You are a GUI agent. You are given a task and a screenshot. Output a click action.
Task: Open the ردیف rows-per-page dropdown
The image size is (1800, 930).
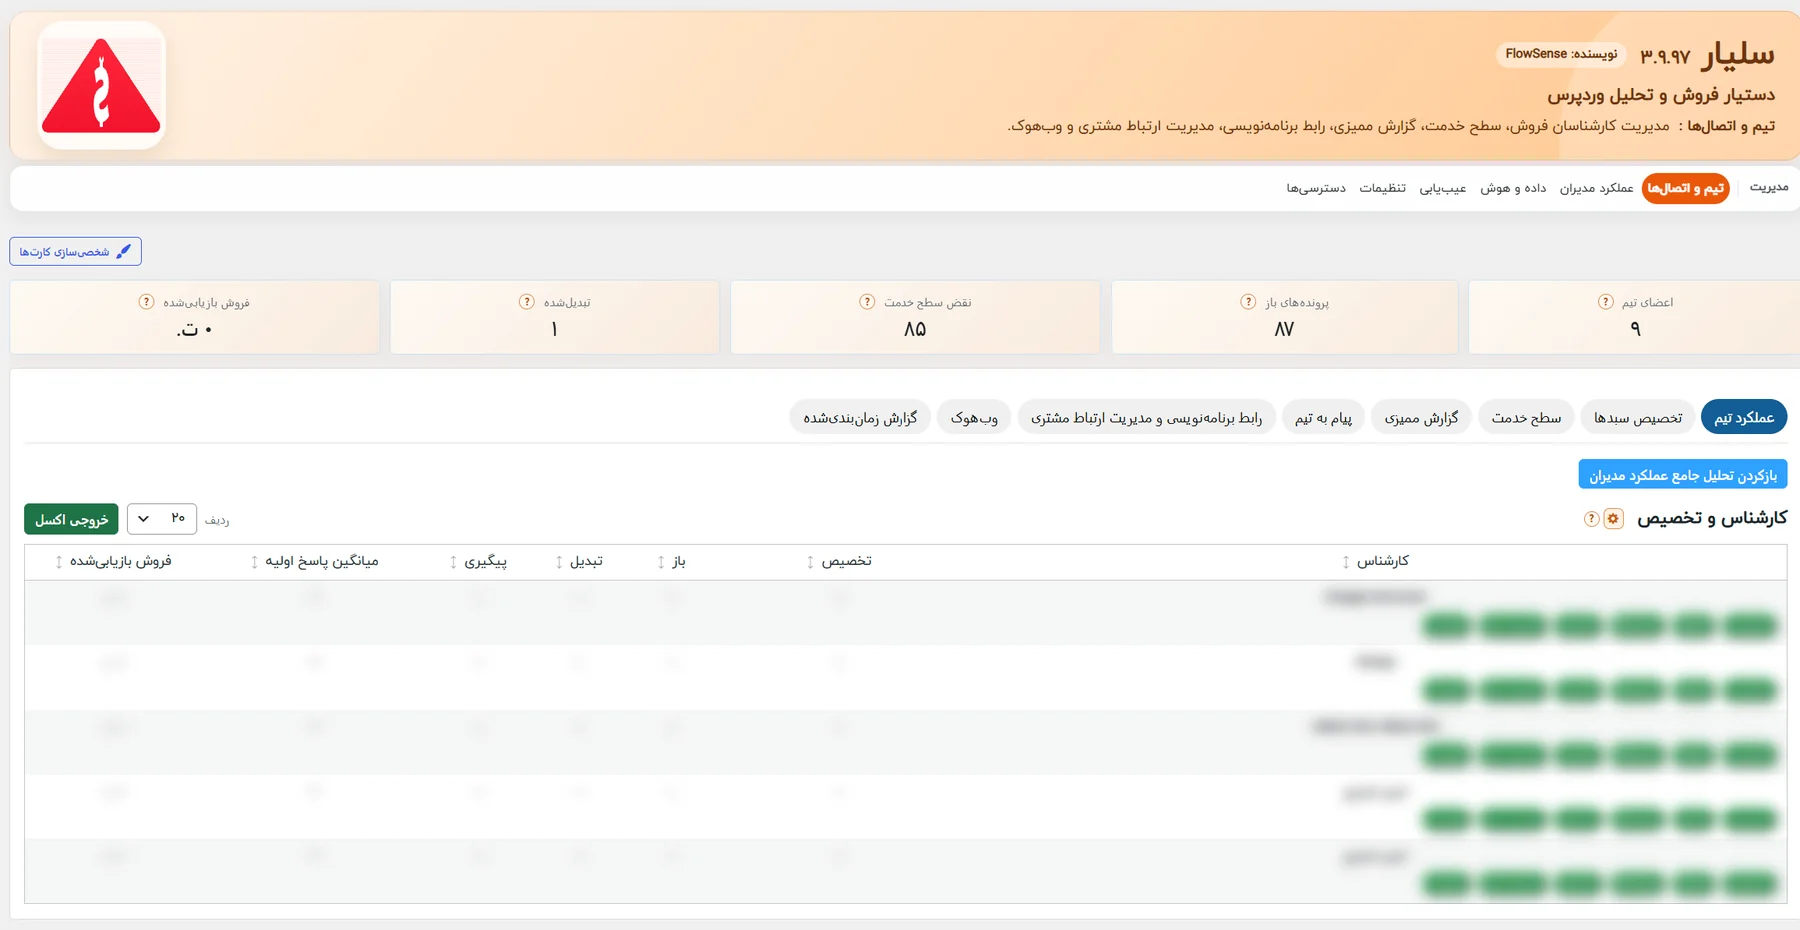click(x=162, y=519)
